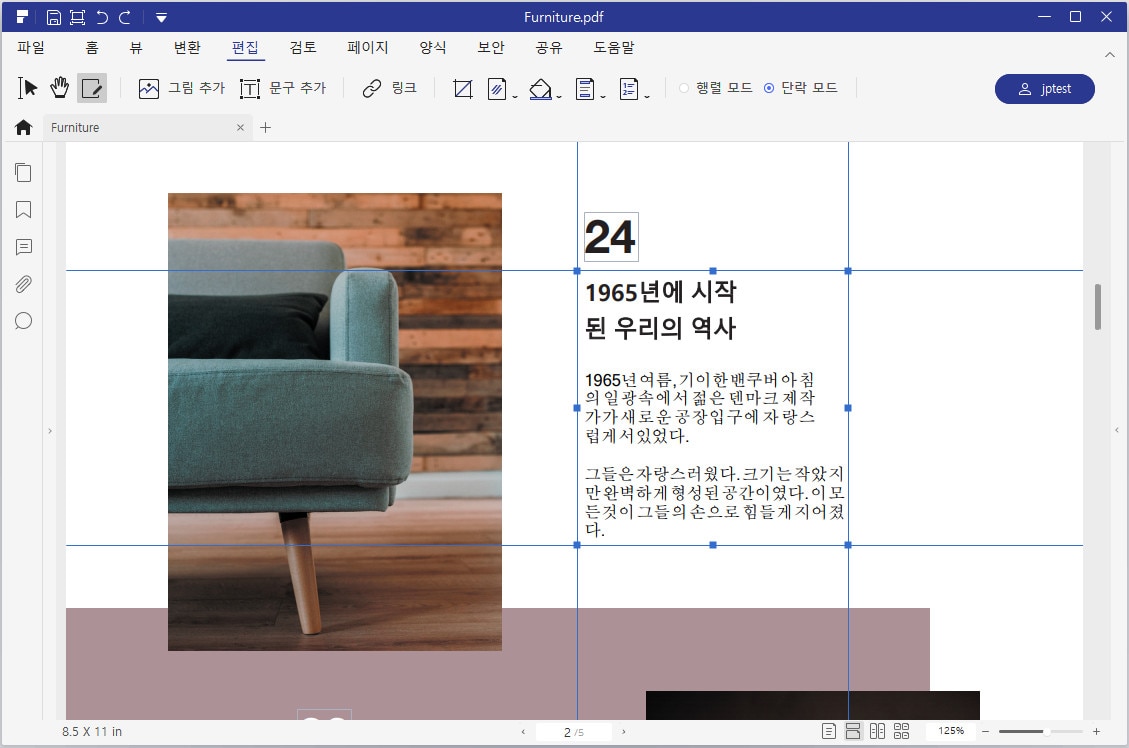Switch to two-page continuous view
The height and width of the screenshot is (748, 1129).
pyautogui.click(x=901, y=731)
